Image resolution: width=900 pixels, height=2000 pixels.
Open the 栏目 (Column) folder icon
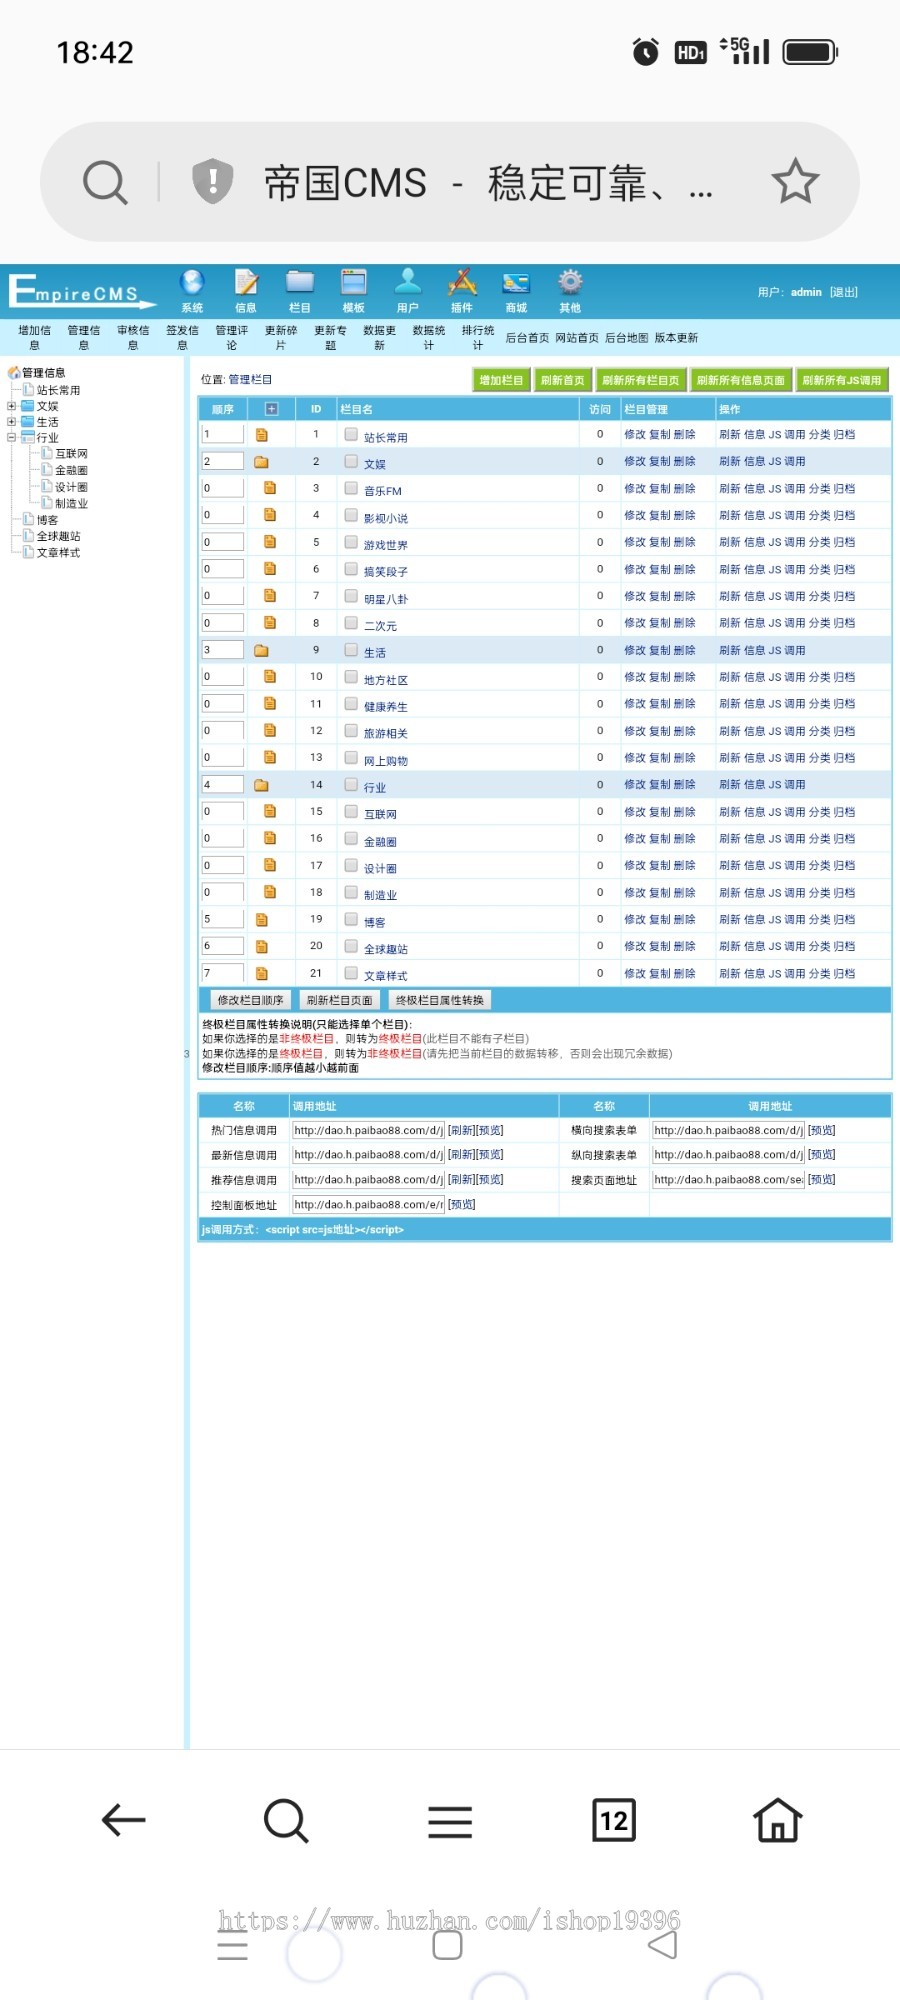[x=300, y=282]
